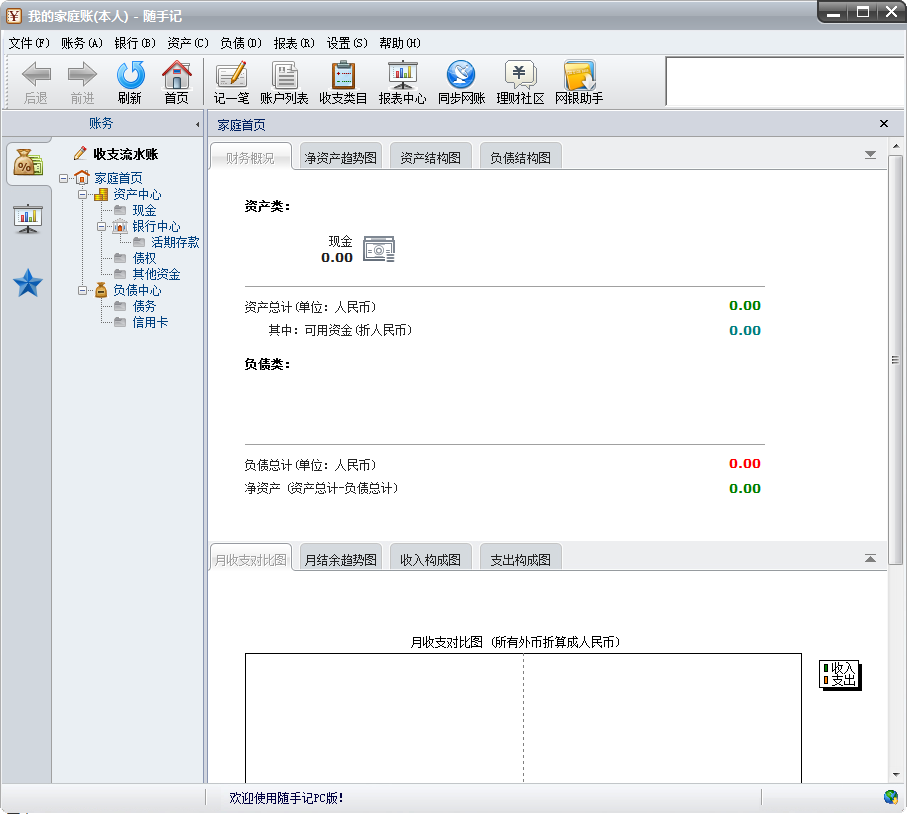Collapse the upper finance overview panel arrow
The height and width of the screenshot is (814, 908).
(870, 155)
